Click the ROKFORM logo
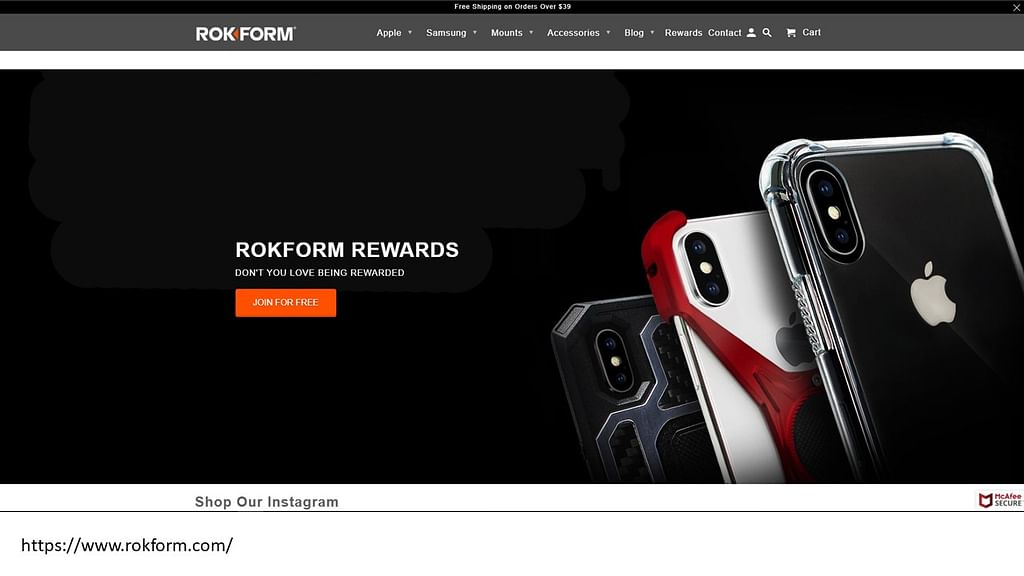The image size is (1024, 576). click(x=246, y=33)
